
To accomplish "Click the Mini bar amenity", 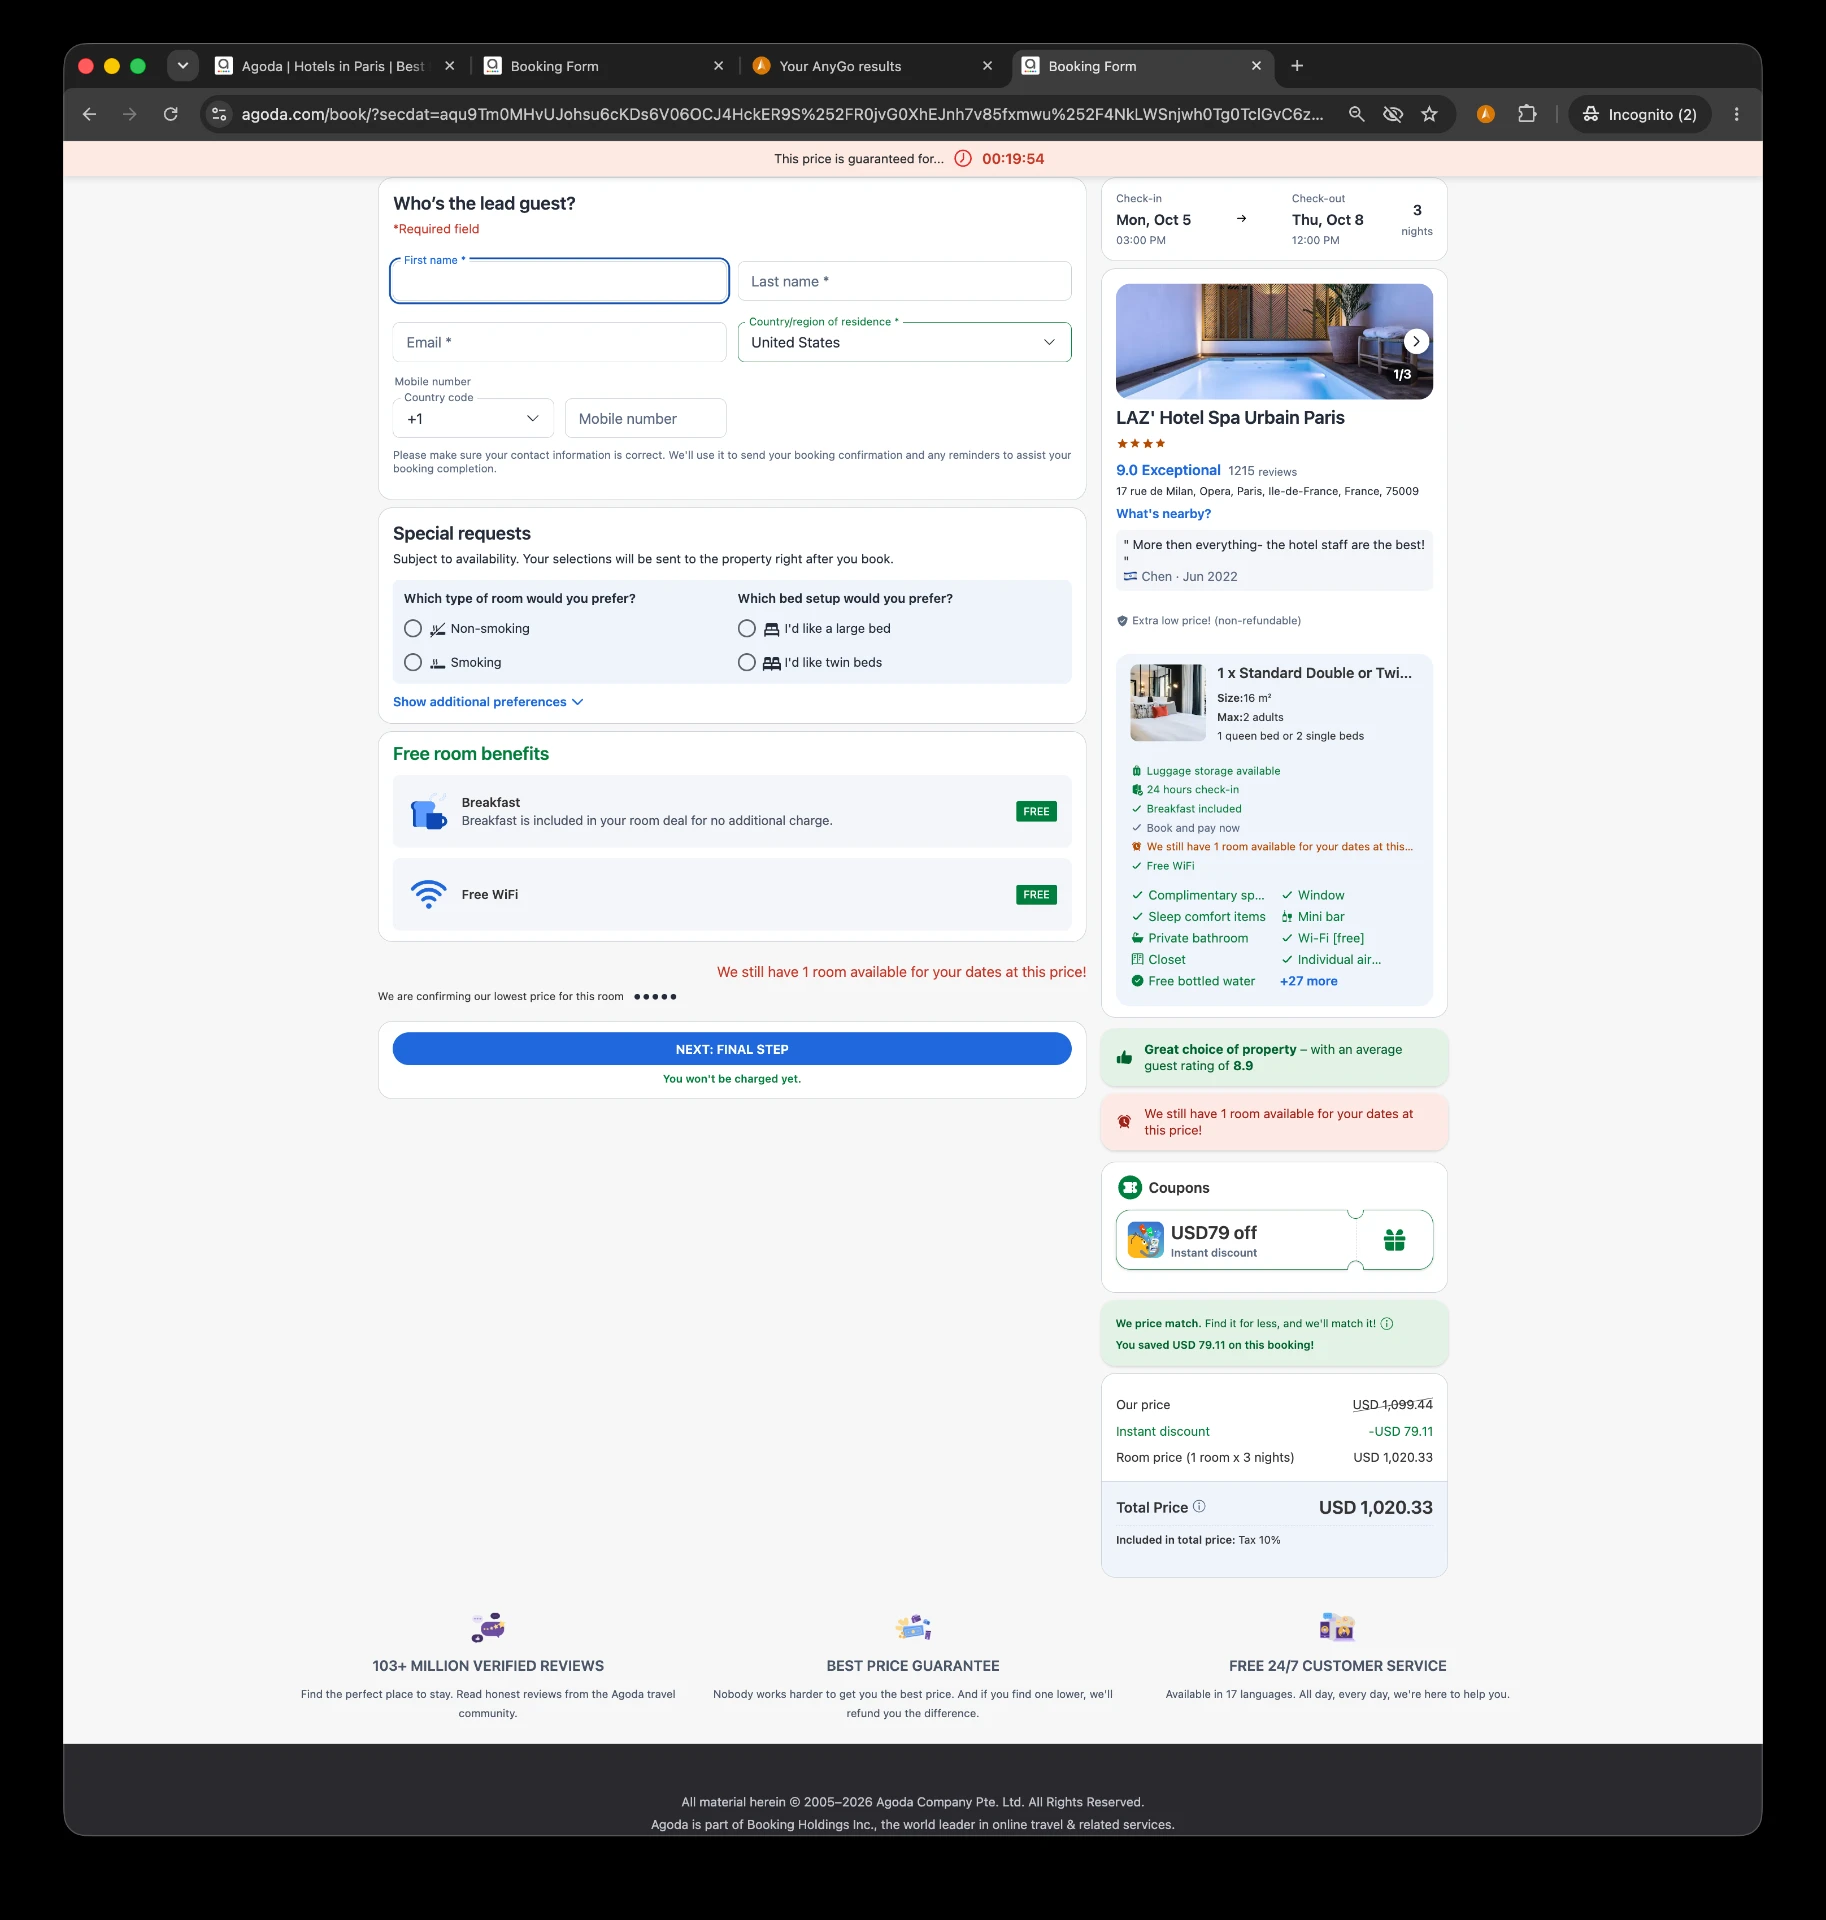I will (1313, 917).
